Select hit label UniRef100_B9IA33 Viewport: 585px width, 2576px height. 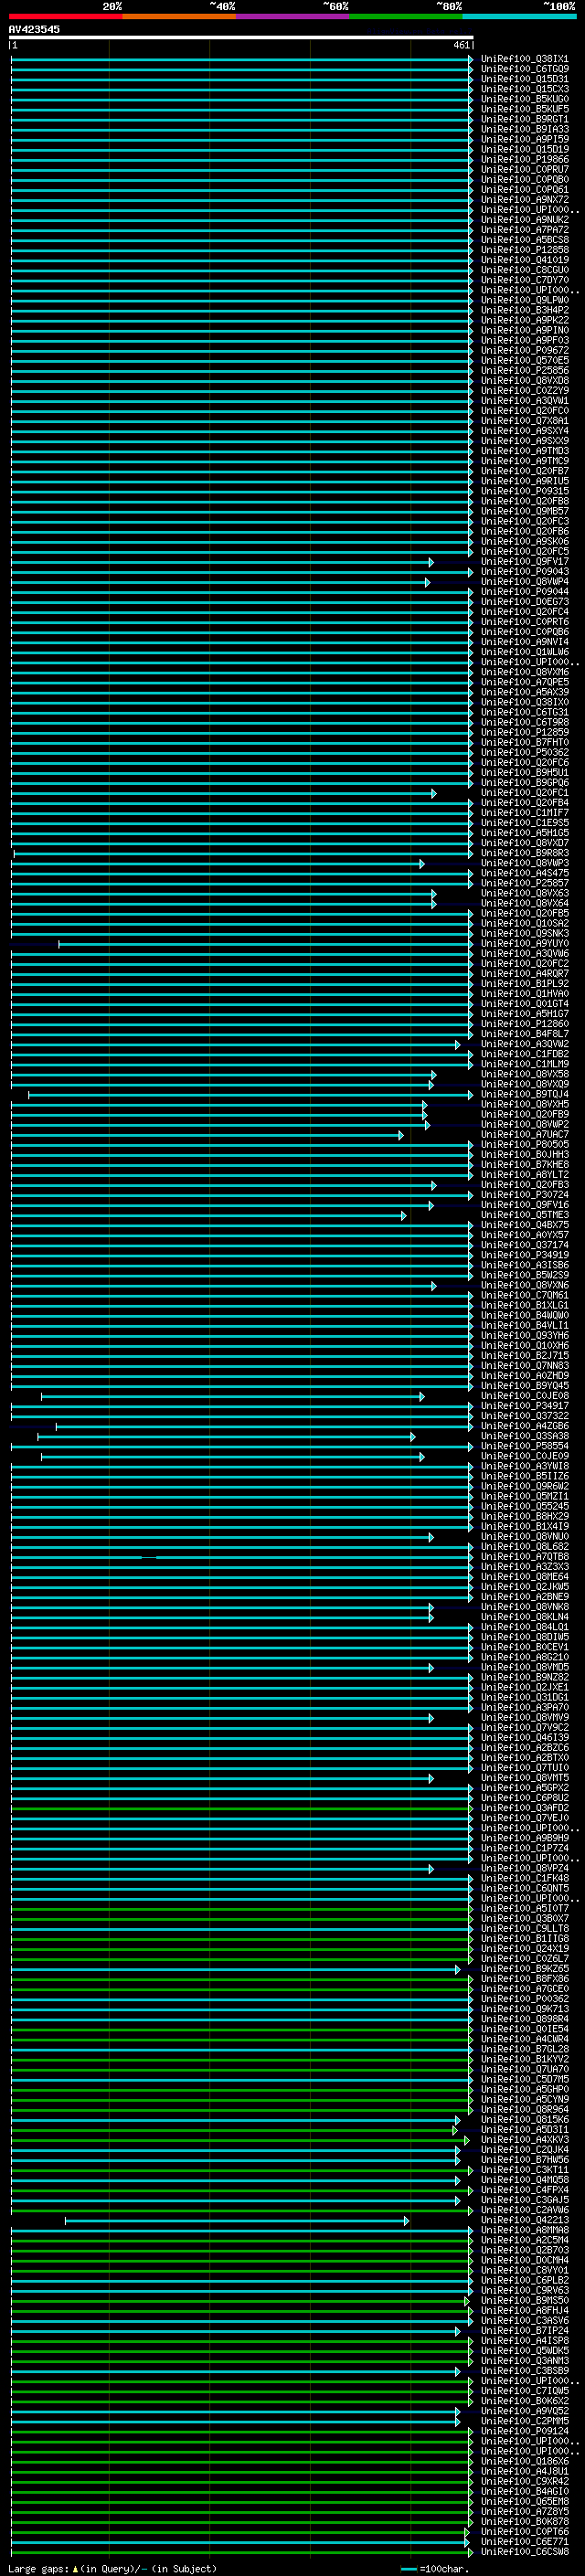pyautogui.click(x=524, y=129)
